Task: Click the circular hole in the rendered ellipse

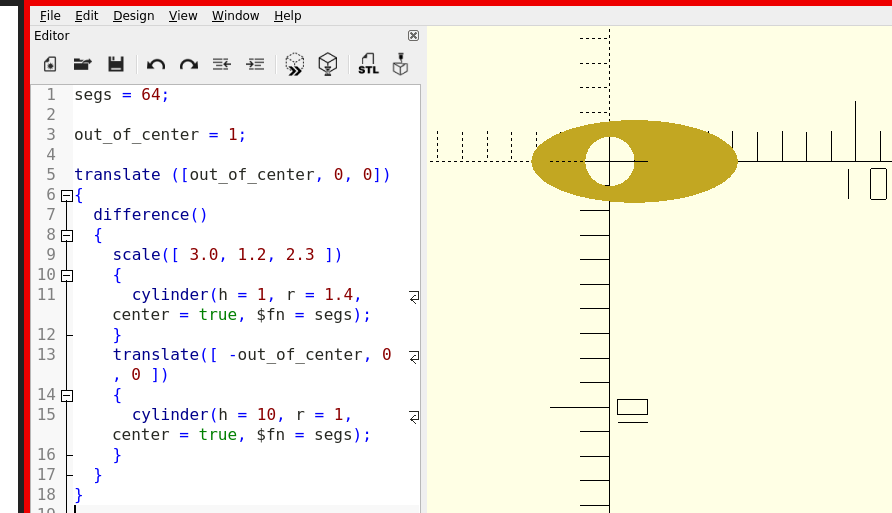Action: tap(610, 162)
